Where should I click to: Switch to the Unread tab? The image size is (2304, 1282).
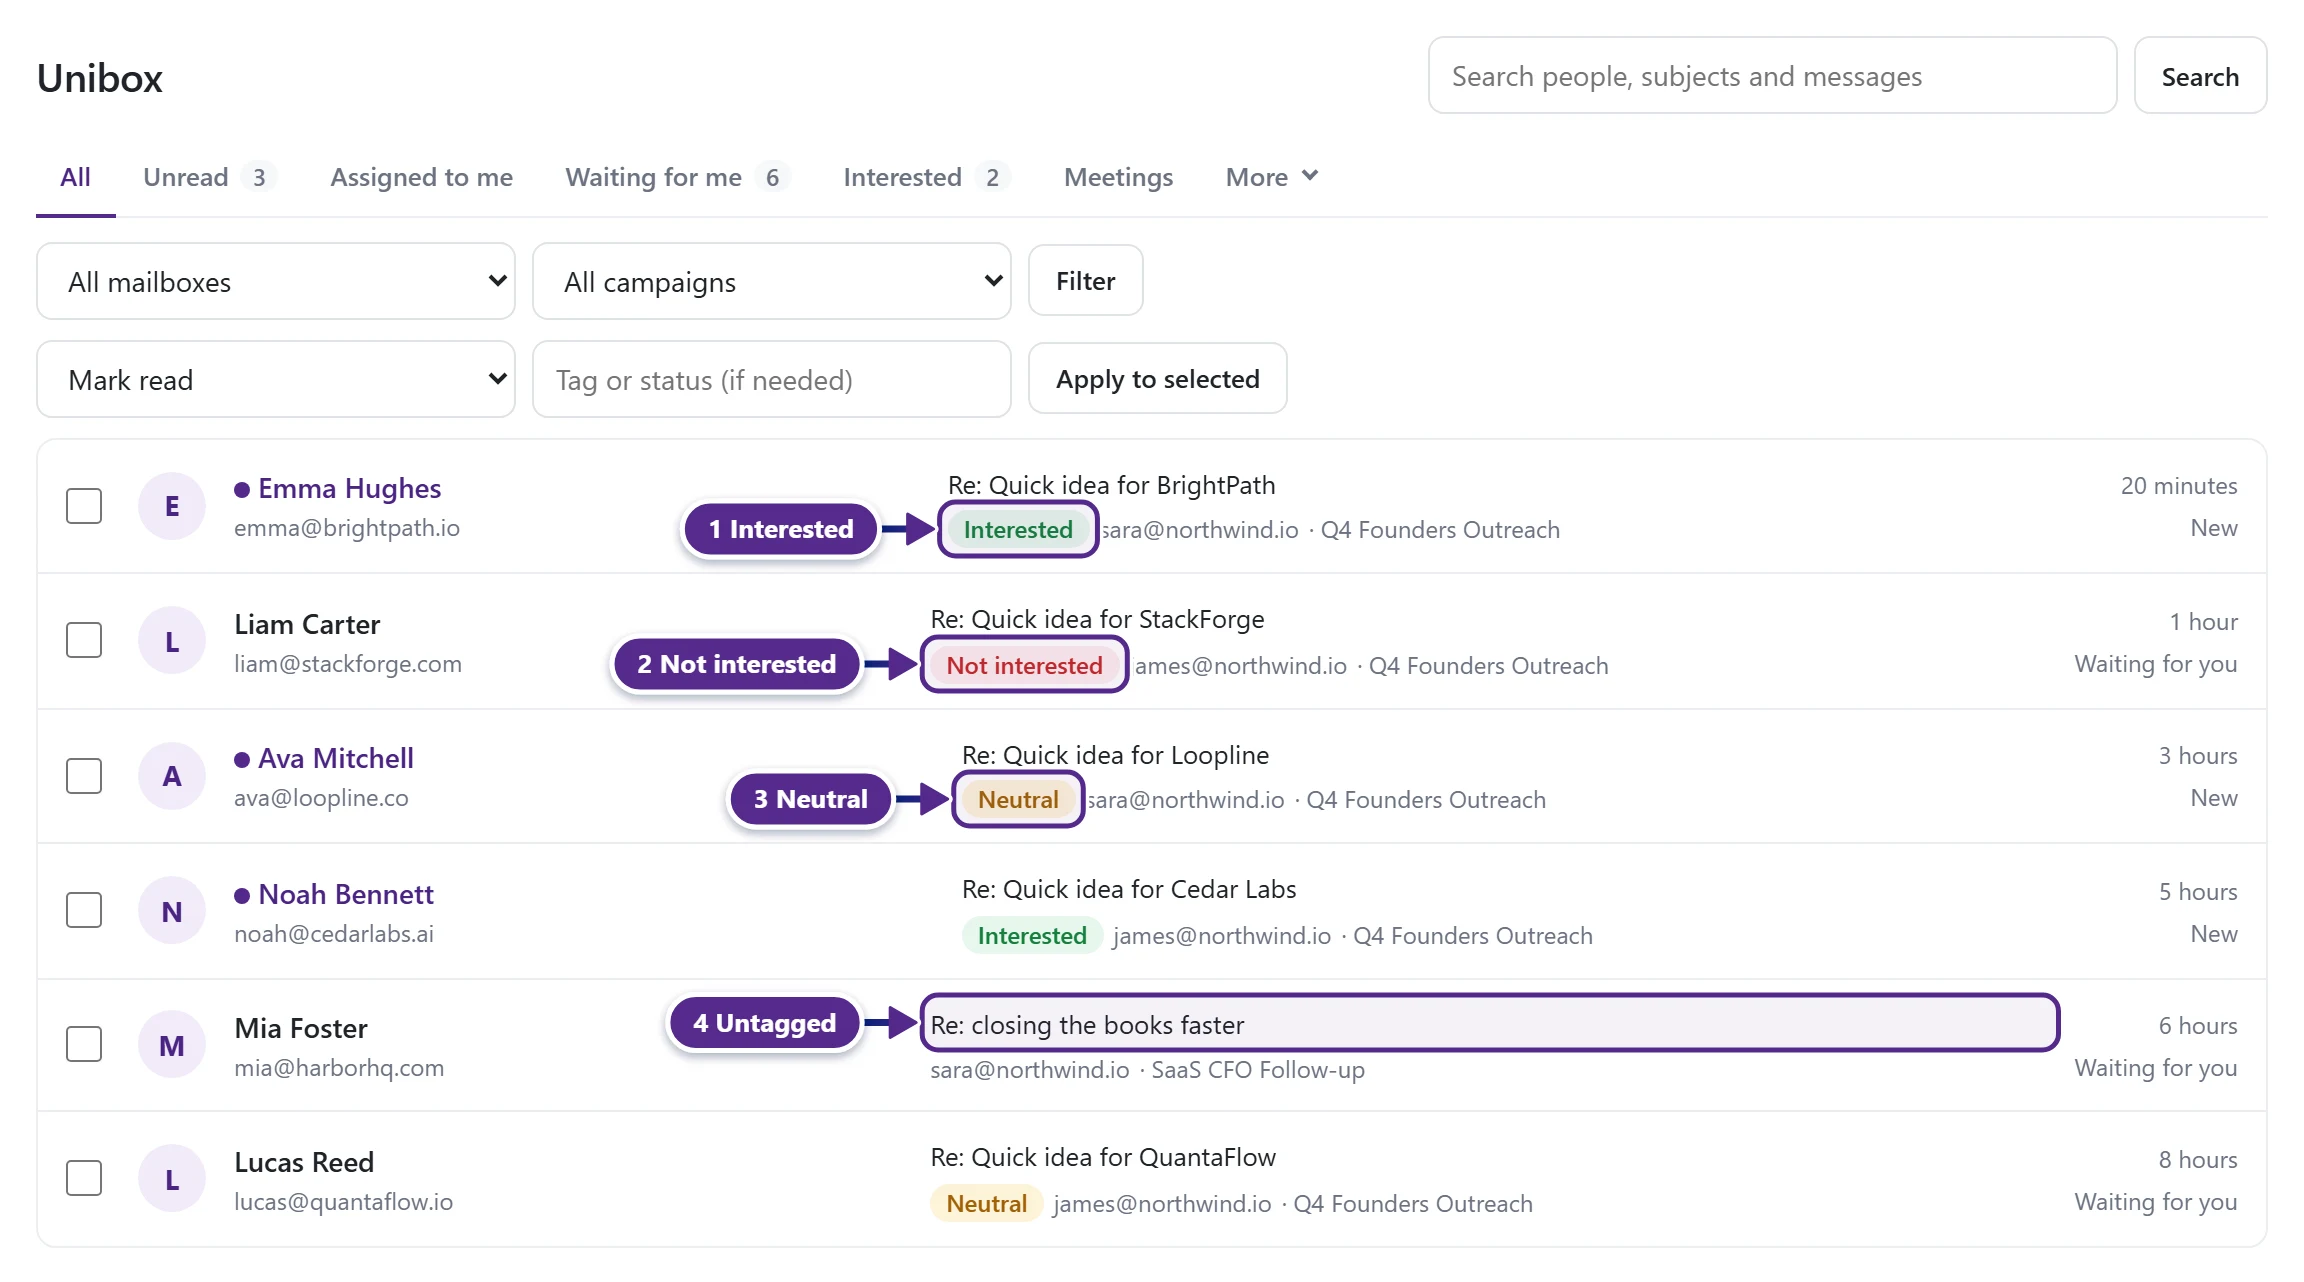tap(208, 177)
